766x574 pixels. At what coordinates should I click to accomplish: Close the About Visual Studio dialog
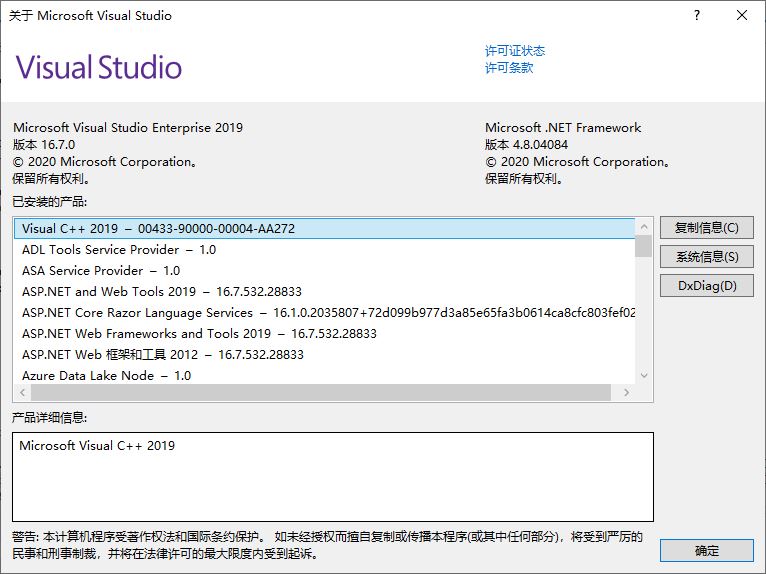[742, 15]
